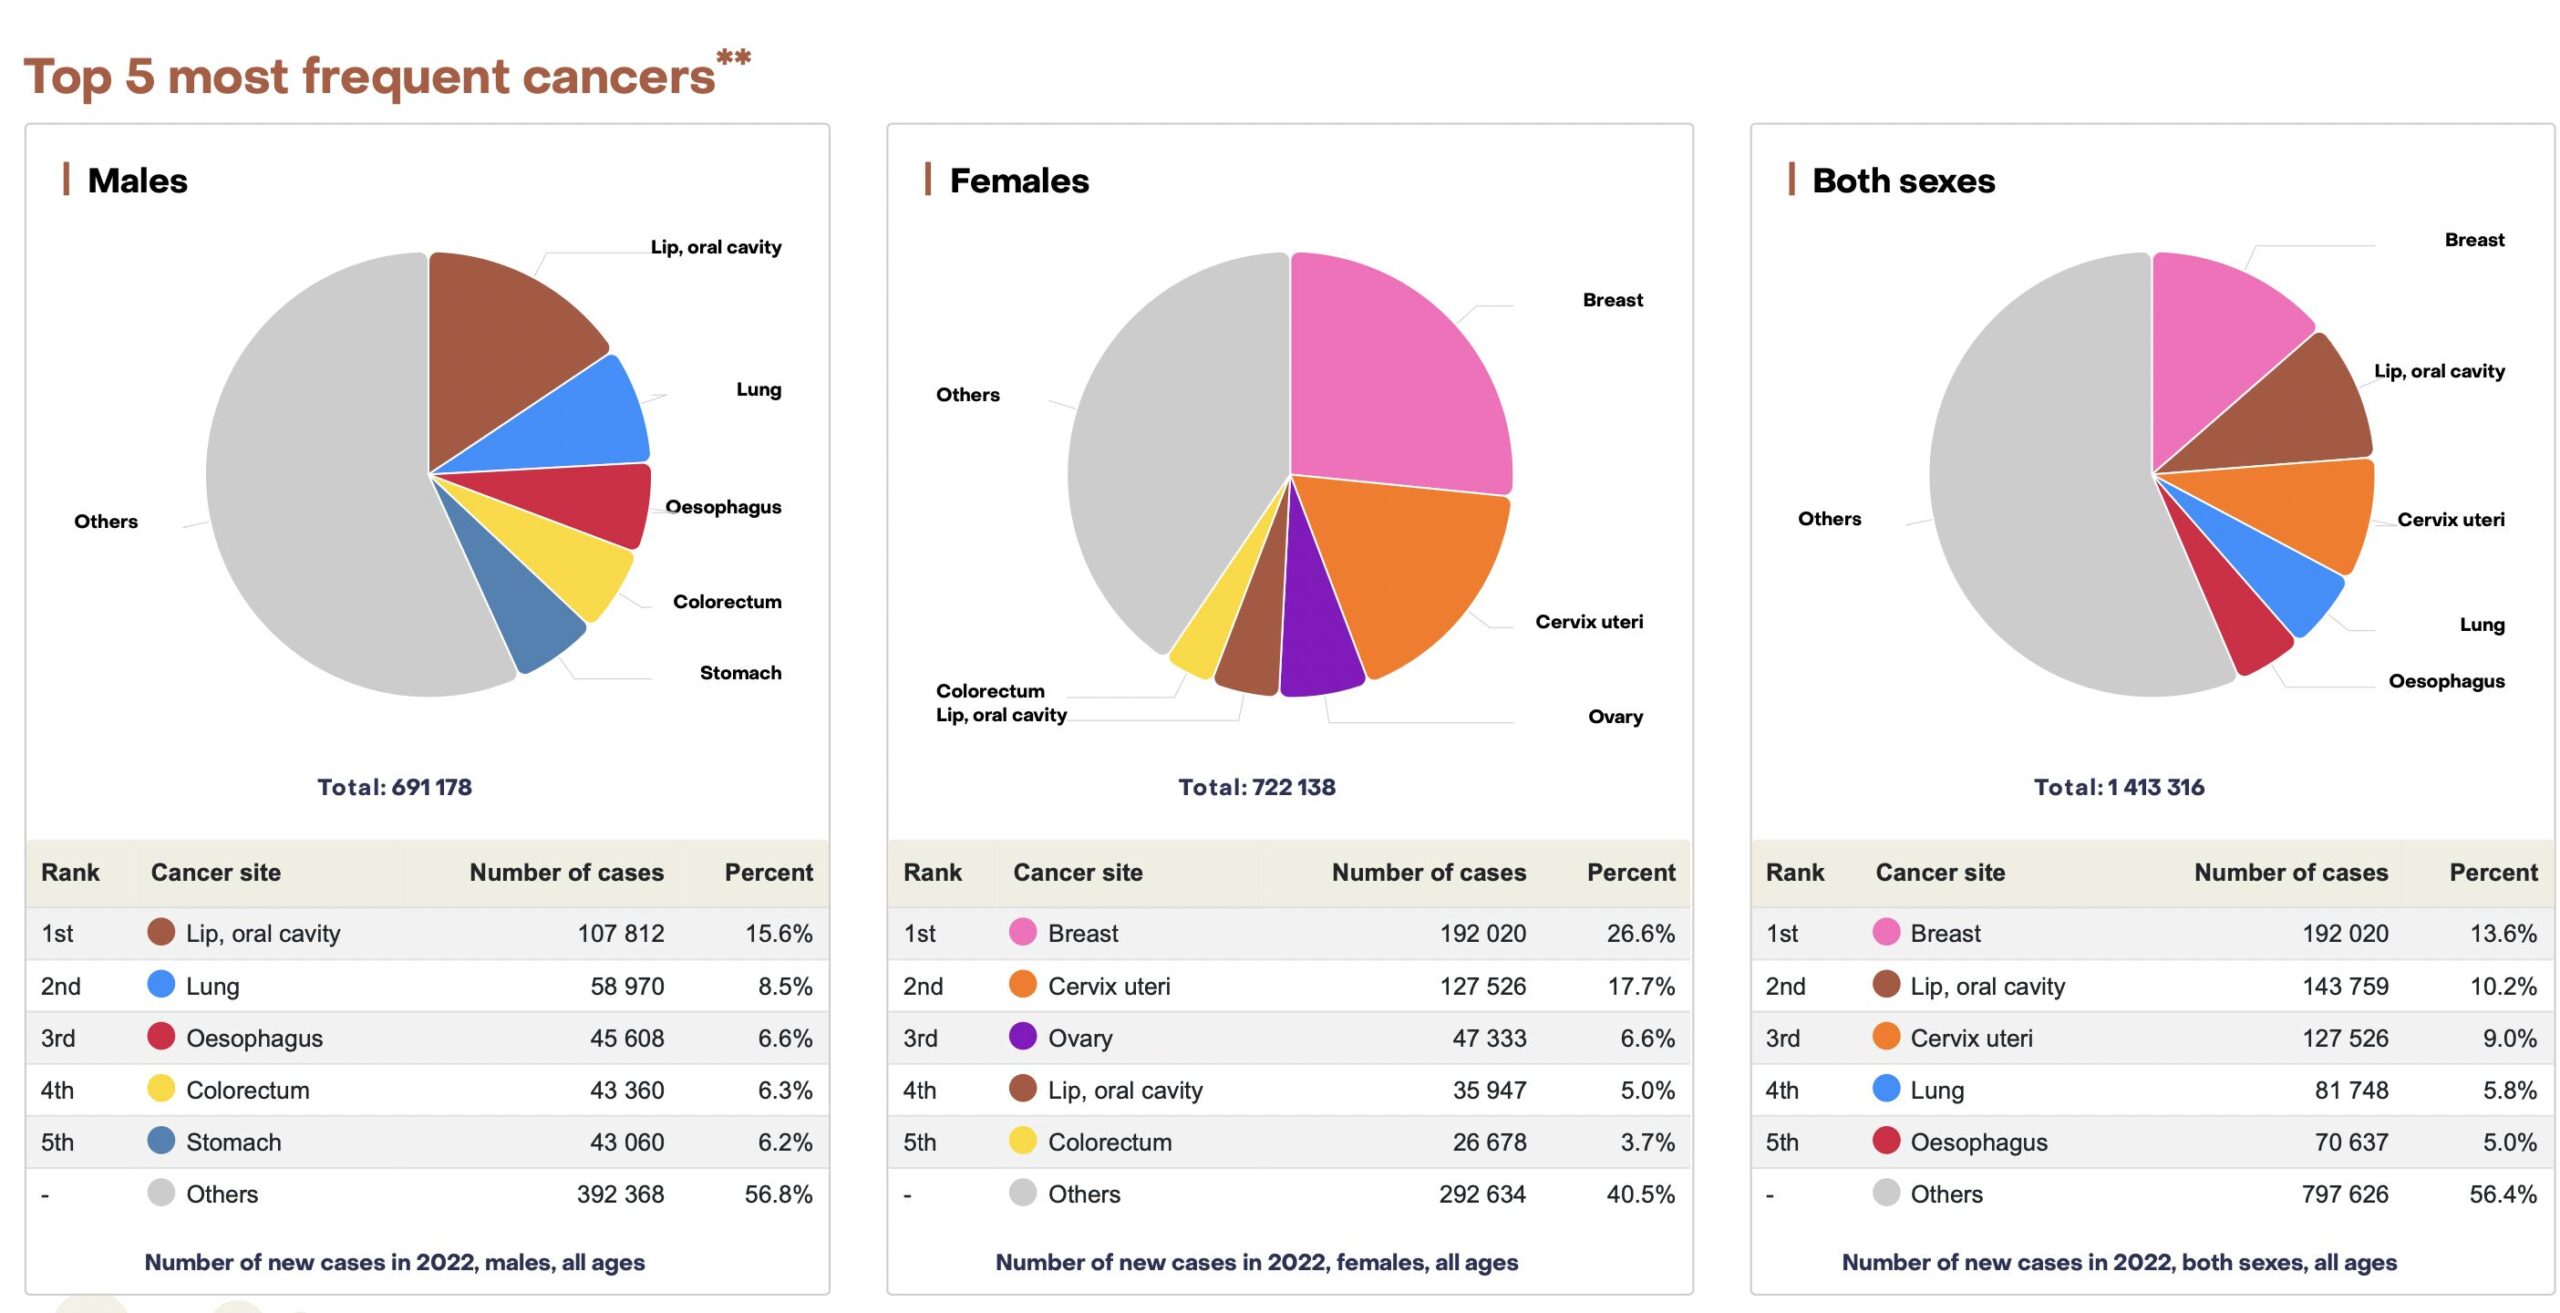Click the blue Lung dot in Both sexes table
Screen dimensions: 2560x1313
1885,1088
